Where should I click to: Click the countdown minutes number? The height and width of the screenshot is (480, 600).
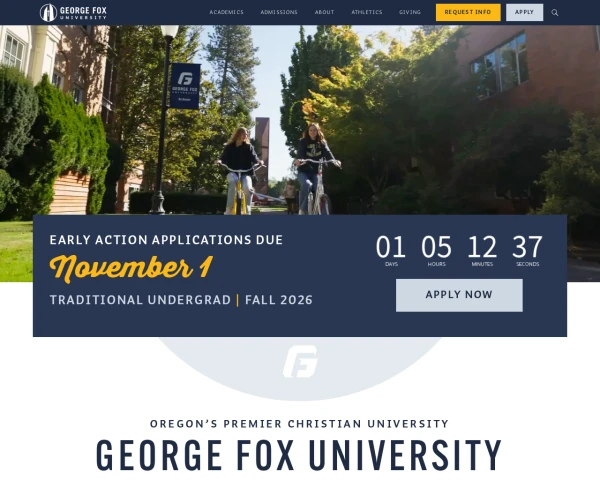tap(482, 247)
